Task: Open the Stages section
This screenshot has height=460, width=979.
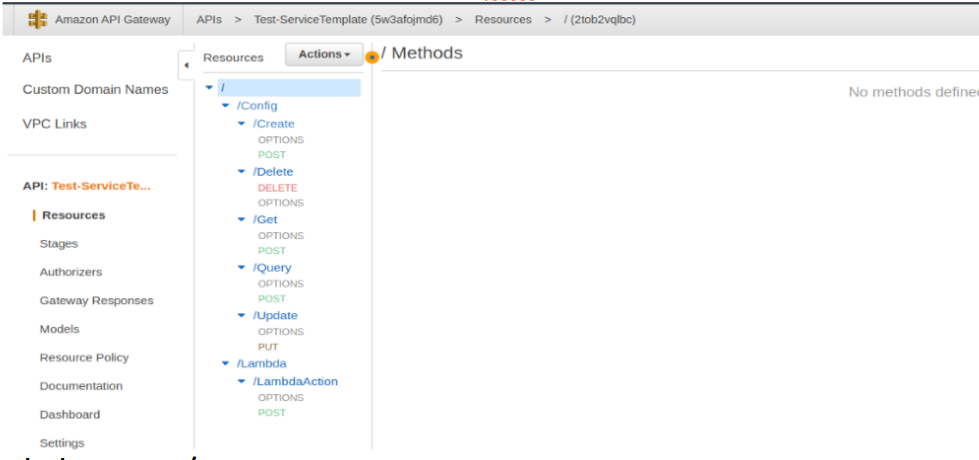Action: [58, 244]
